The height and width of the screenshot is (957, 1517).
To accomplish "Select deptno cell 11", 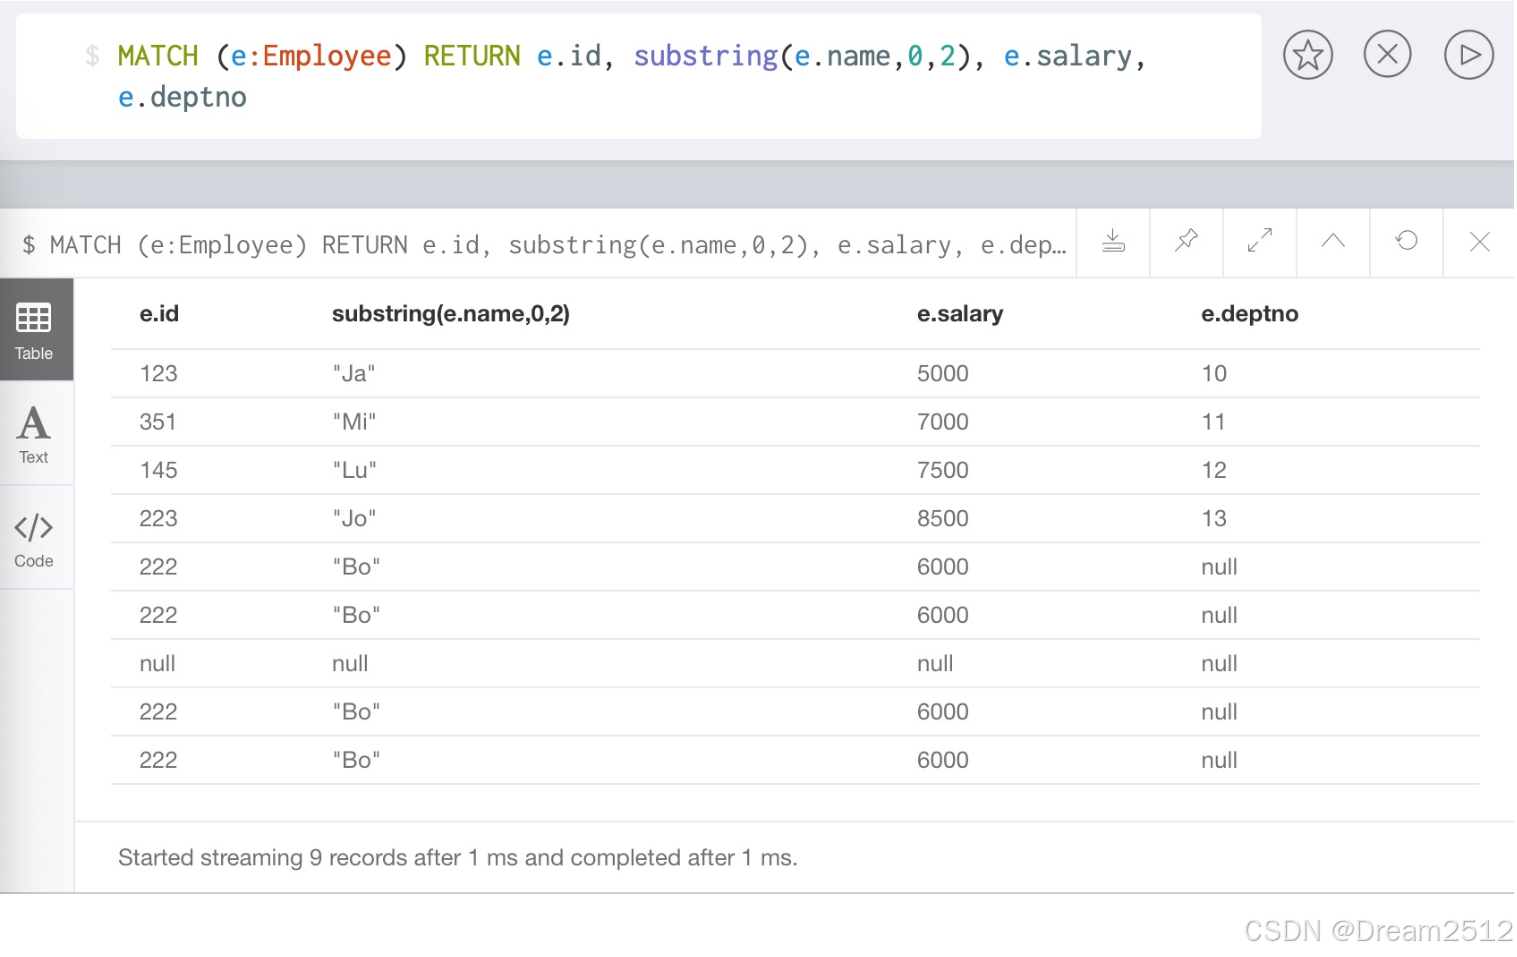I will [x=1214, y=422].
